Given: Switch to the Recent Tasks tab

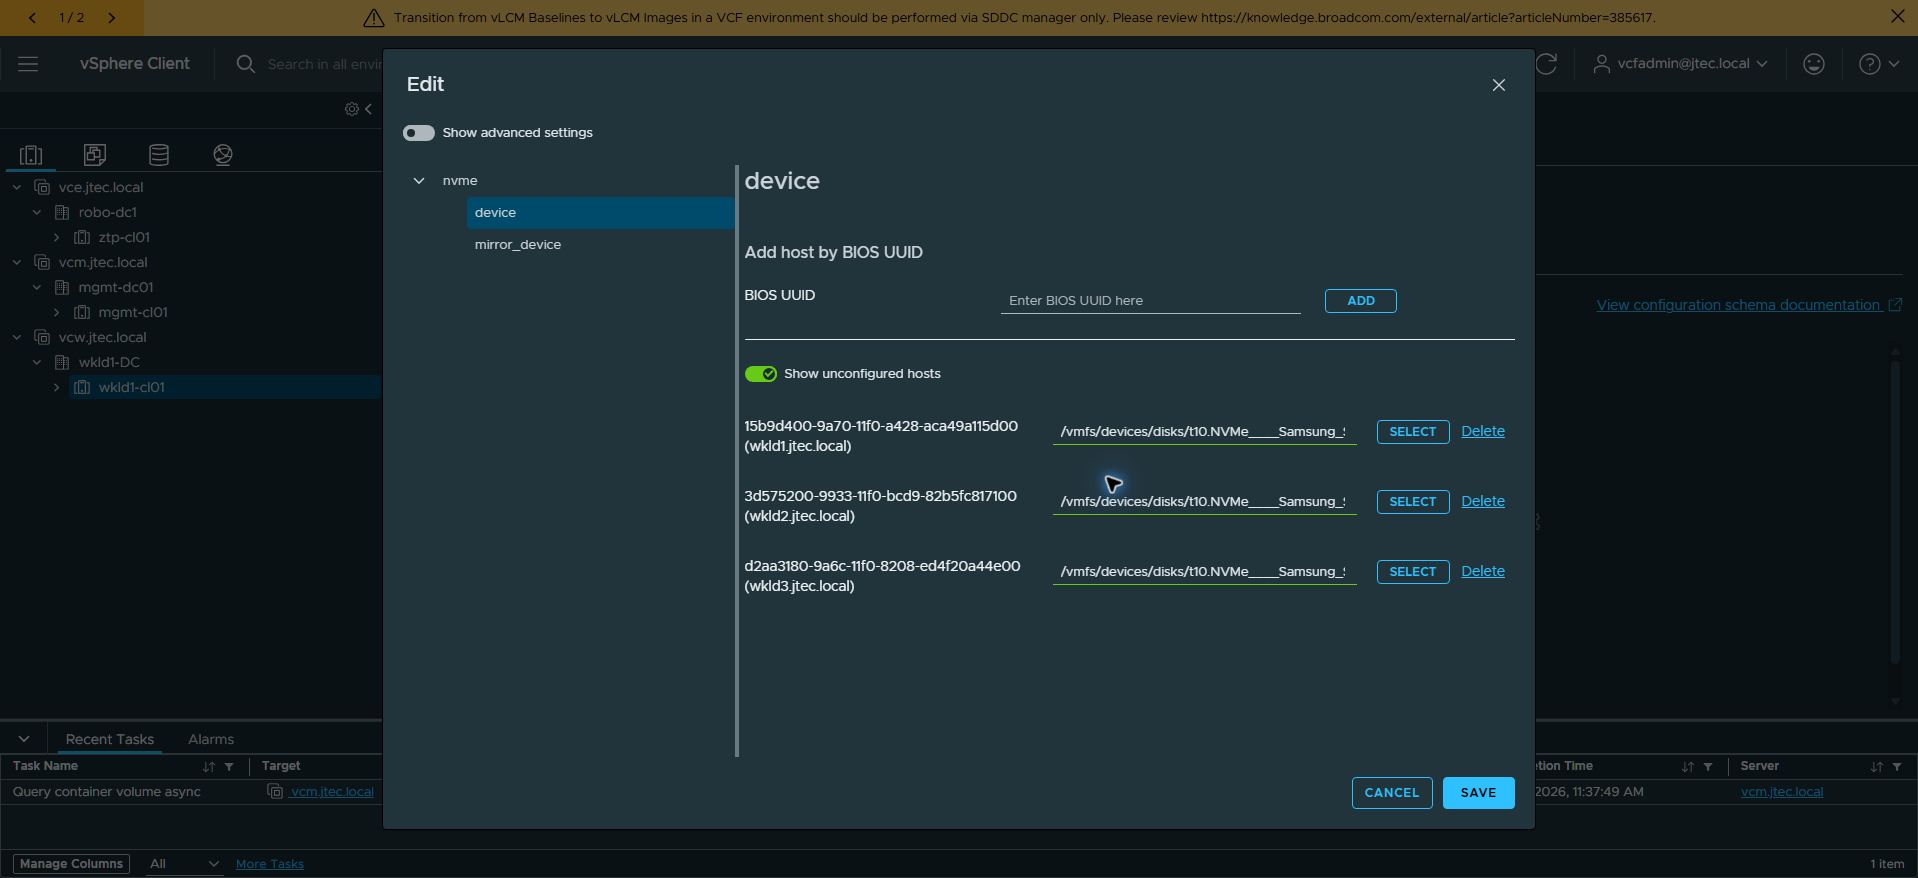Looking at the screenshot, I should coord(110,740).
